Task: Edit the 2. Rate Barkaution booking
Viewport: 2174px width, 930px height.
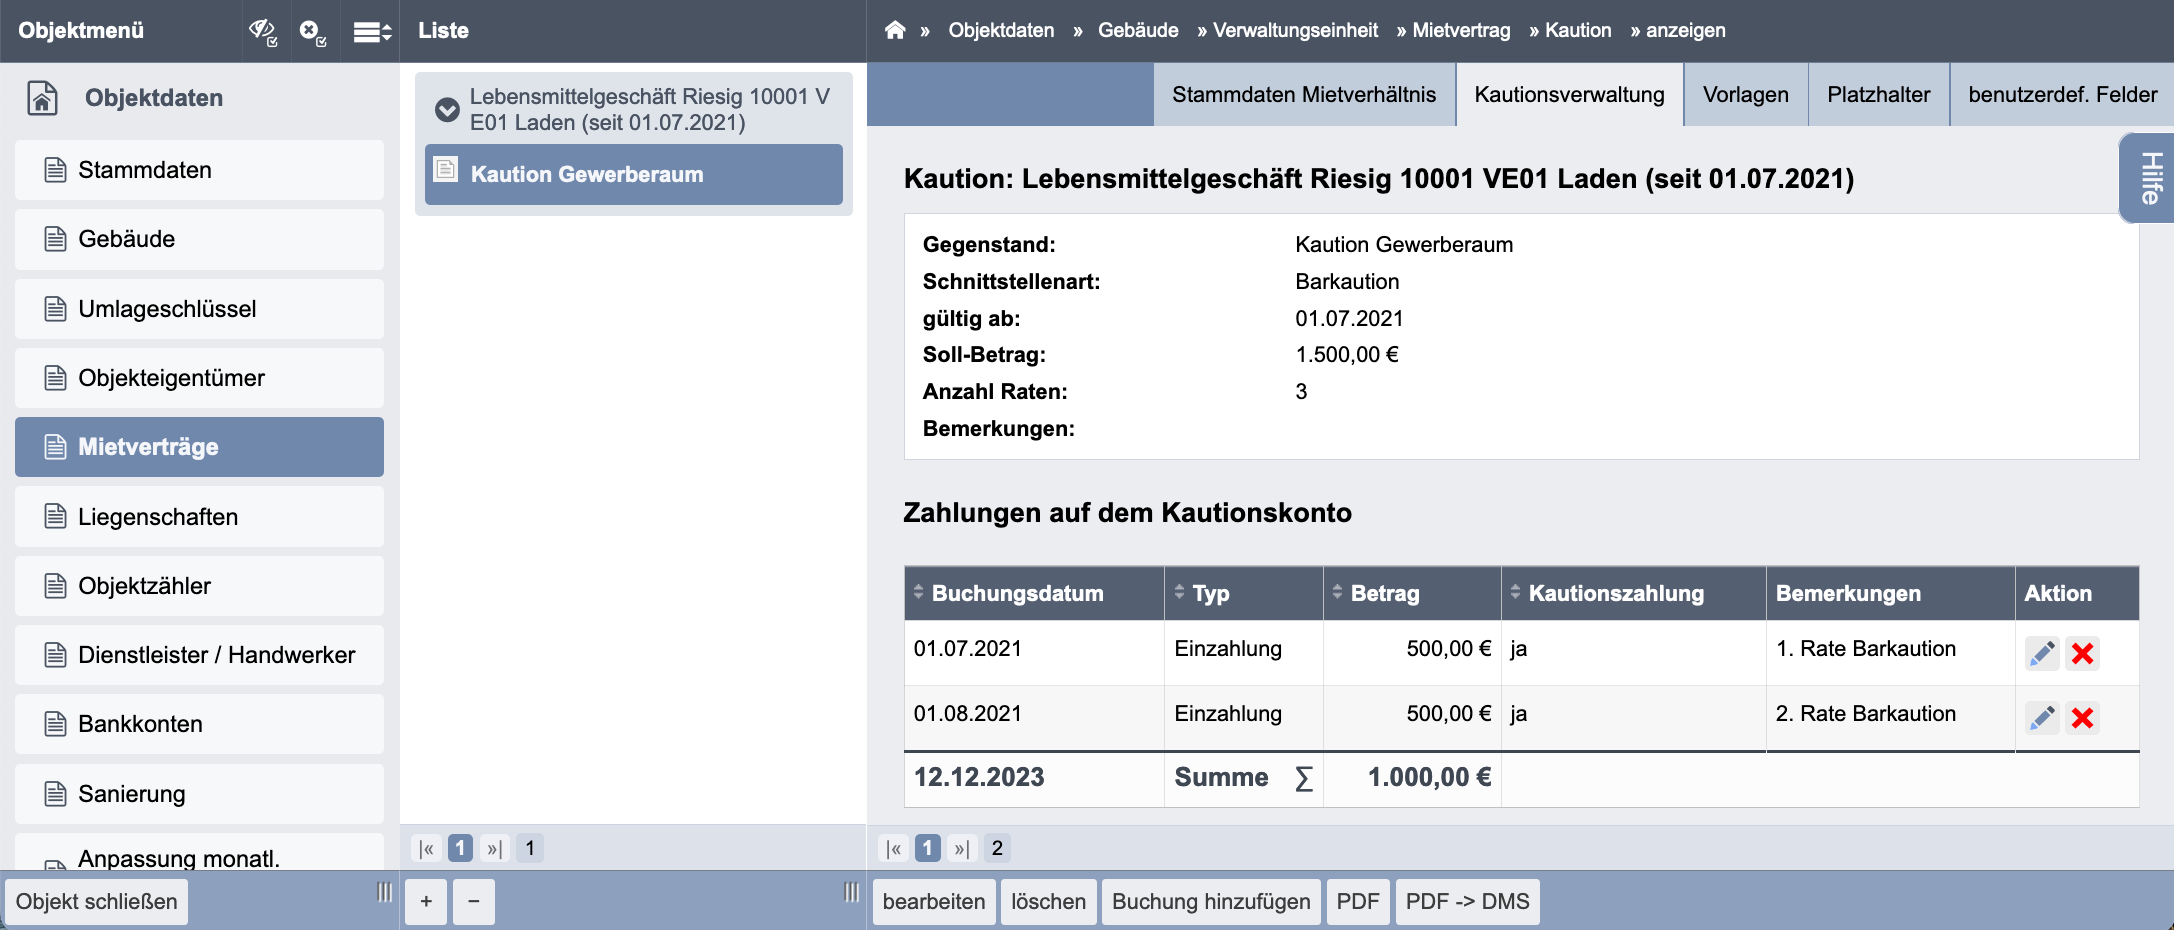Action: (x=2042, y=718)
